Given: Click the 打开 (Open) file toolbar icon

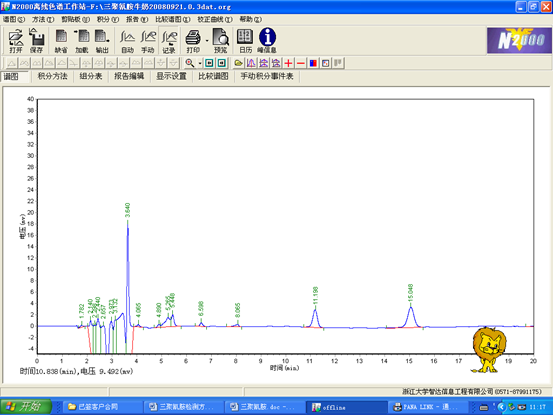Looking at the screenshot, I should click(16, 41).
